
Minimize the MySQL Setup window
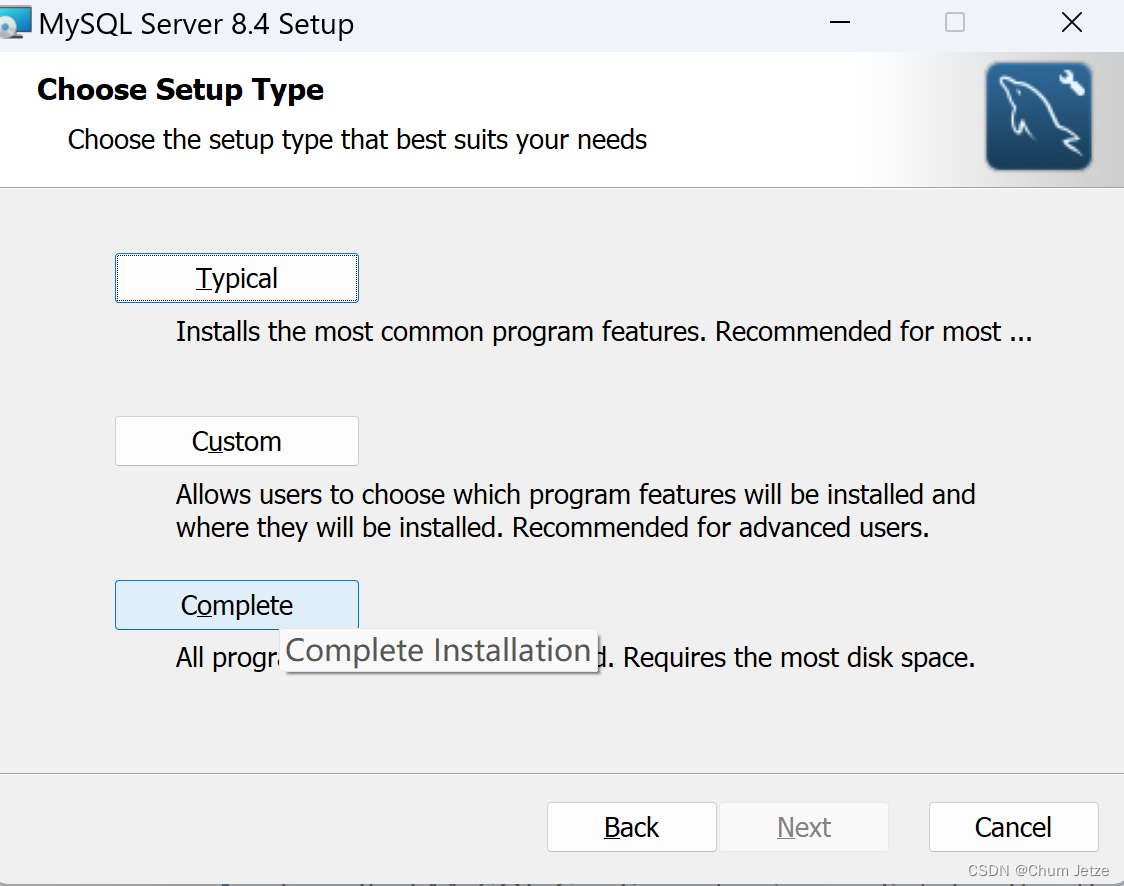pos(840,22)
